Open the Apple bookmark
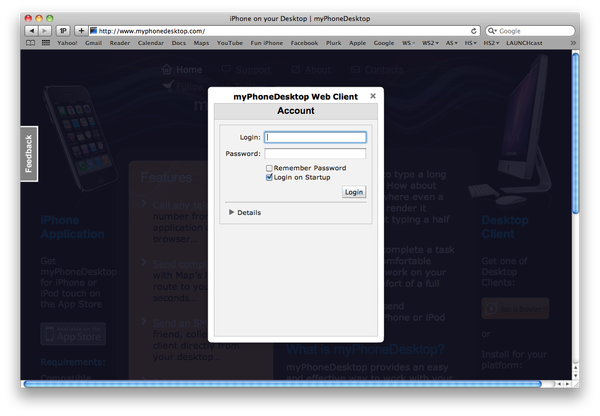This screenshot has height=416, width=600. [x=357, y=43]
